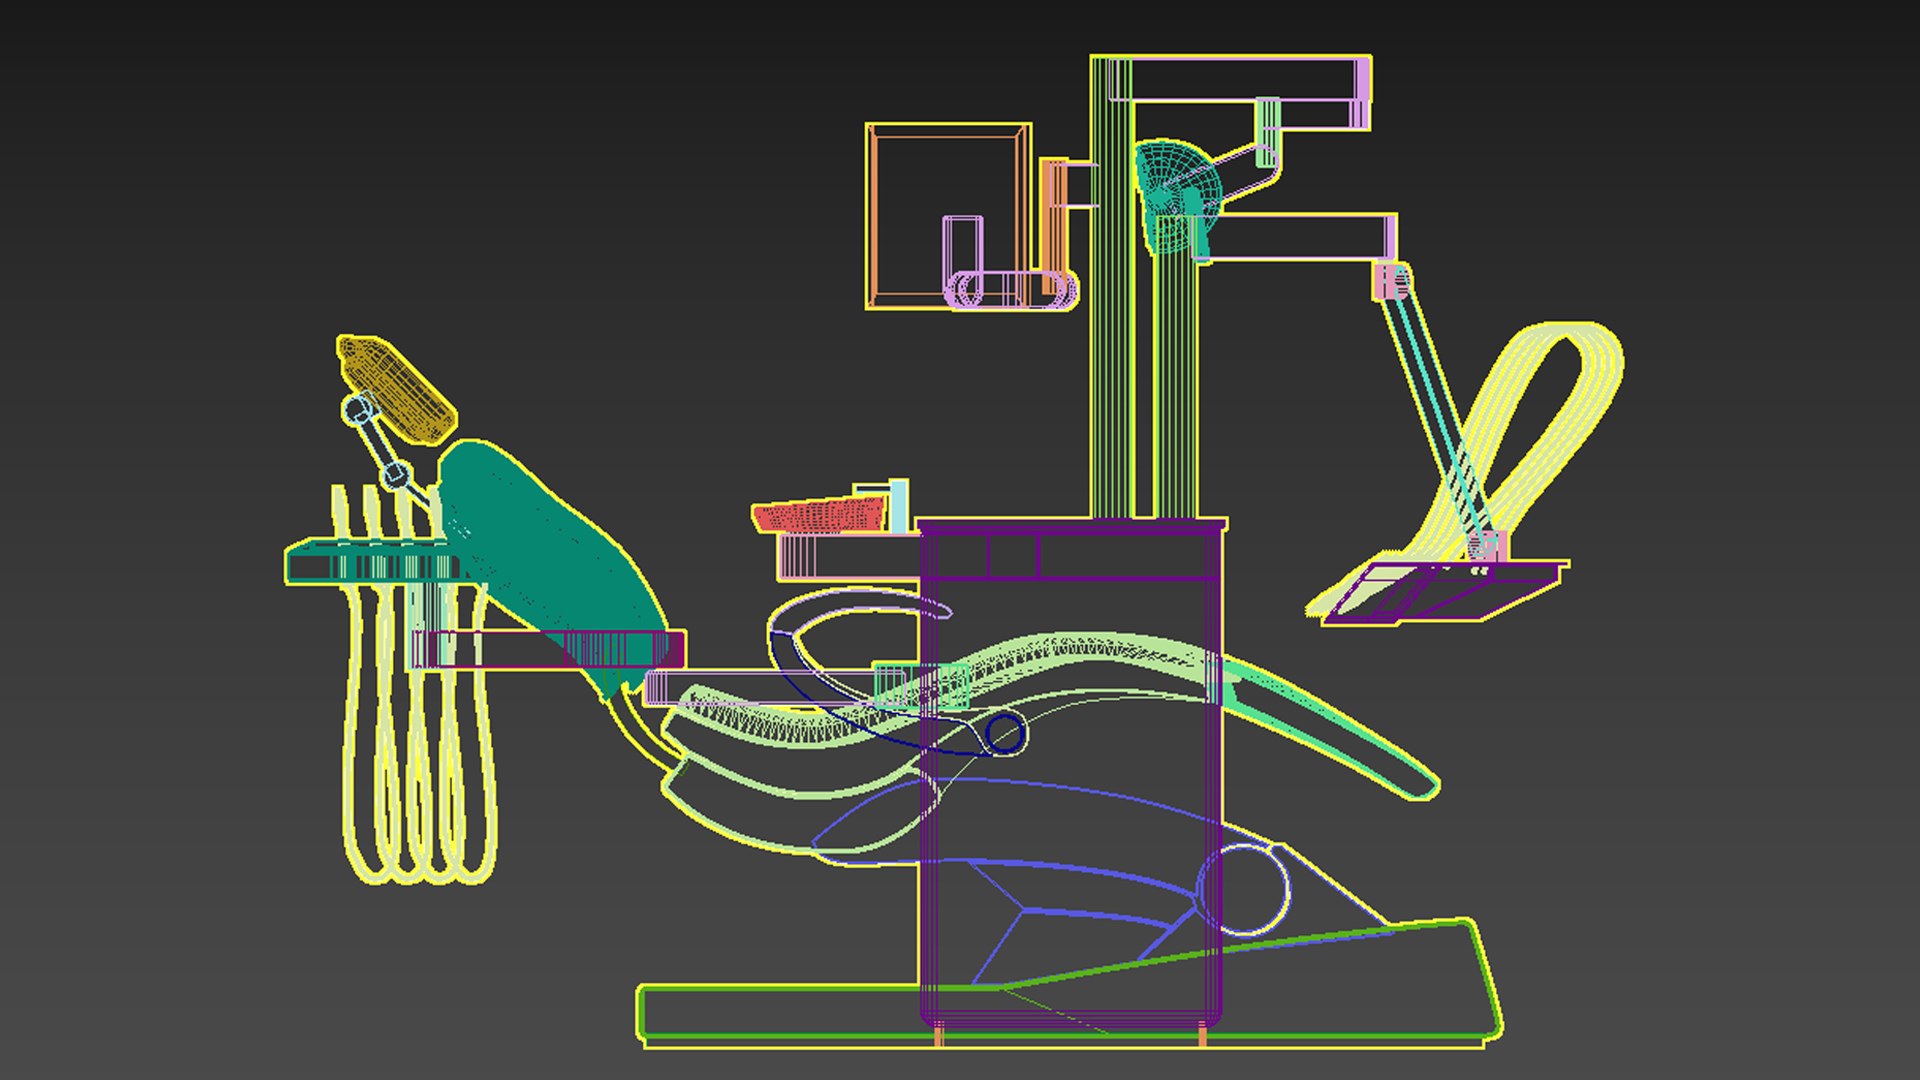Select the red spittoon bowl object
This screenshot has width=1920, height=1080.
coord(818,515)
